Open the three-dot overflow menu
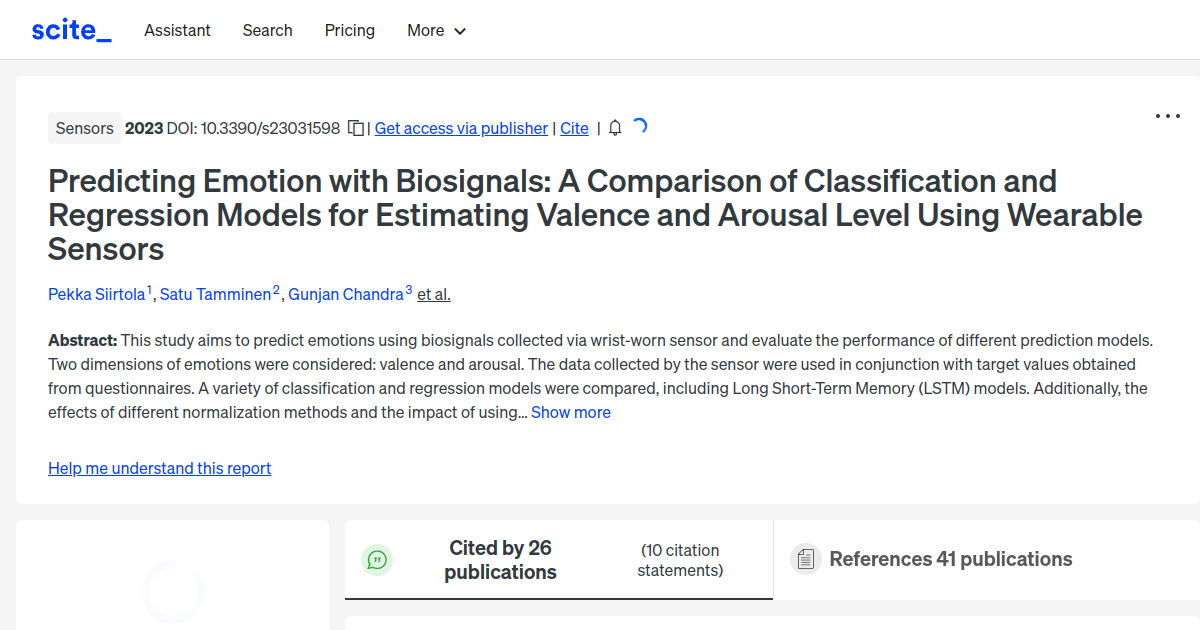Image resolution: width=1200 pixels, height=630 pixels. [1167, 116]
